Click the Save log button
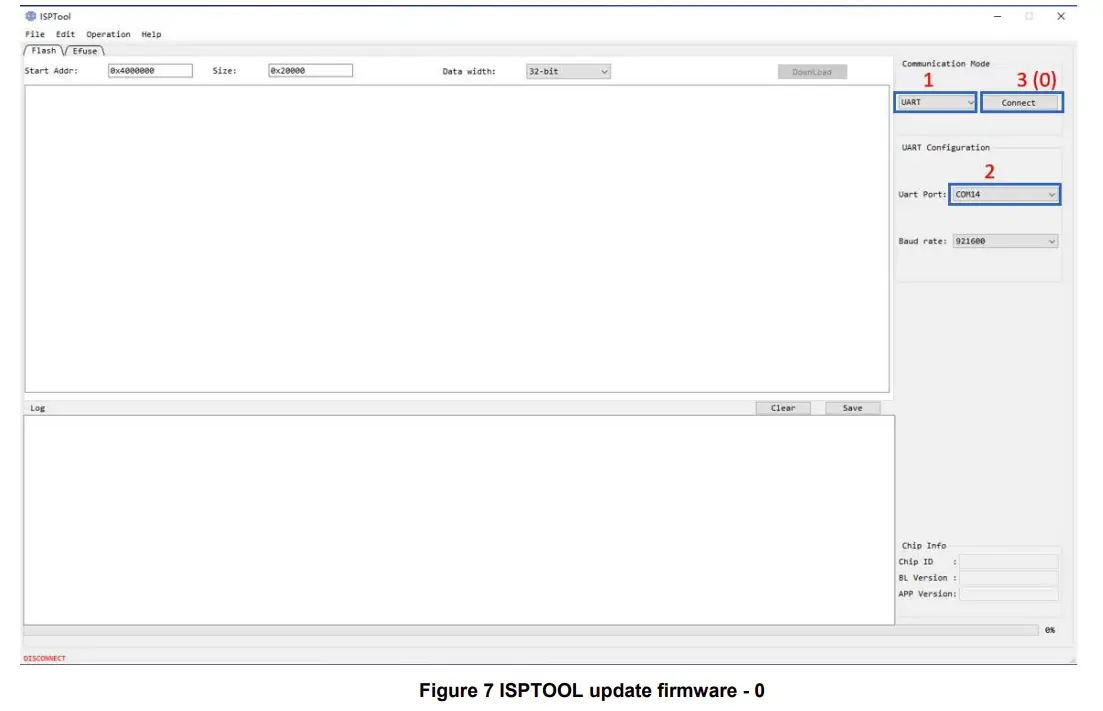 (x=852, y=408)
